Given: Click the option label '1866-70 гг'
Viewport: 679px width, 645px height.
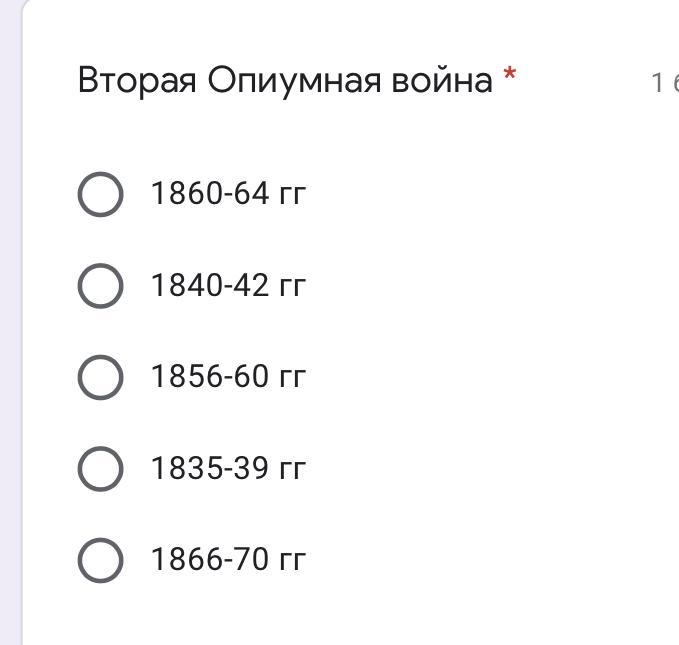Looking at the screenshot, I should tap(228, 560).
